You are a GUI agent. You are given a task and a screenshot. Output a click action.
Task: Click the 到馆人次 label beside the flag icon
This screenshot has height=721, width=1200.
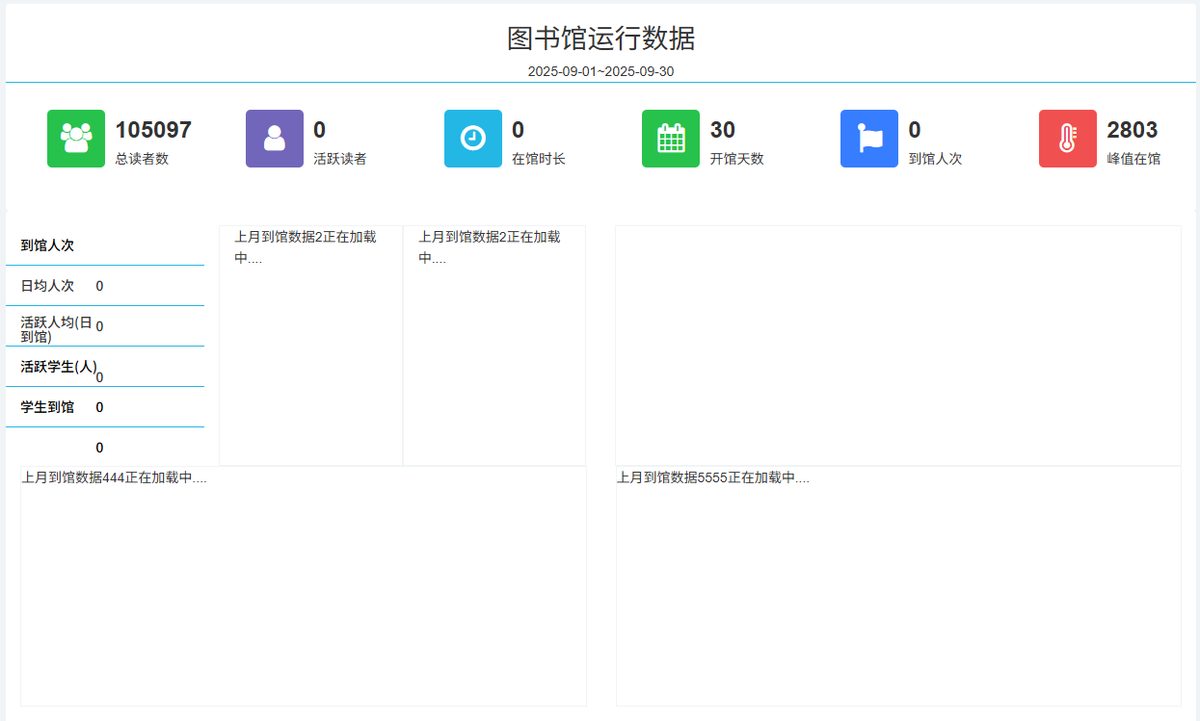(x=935, y=159)
